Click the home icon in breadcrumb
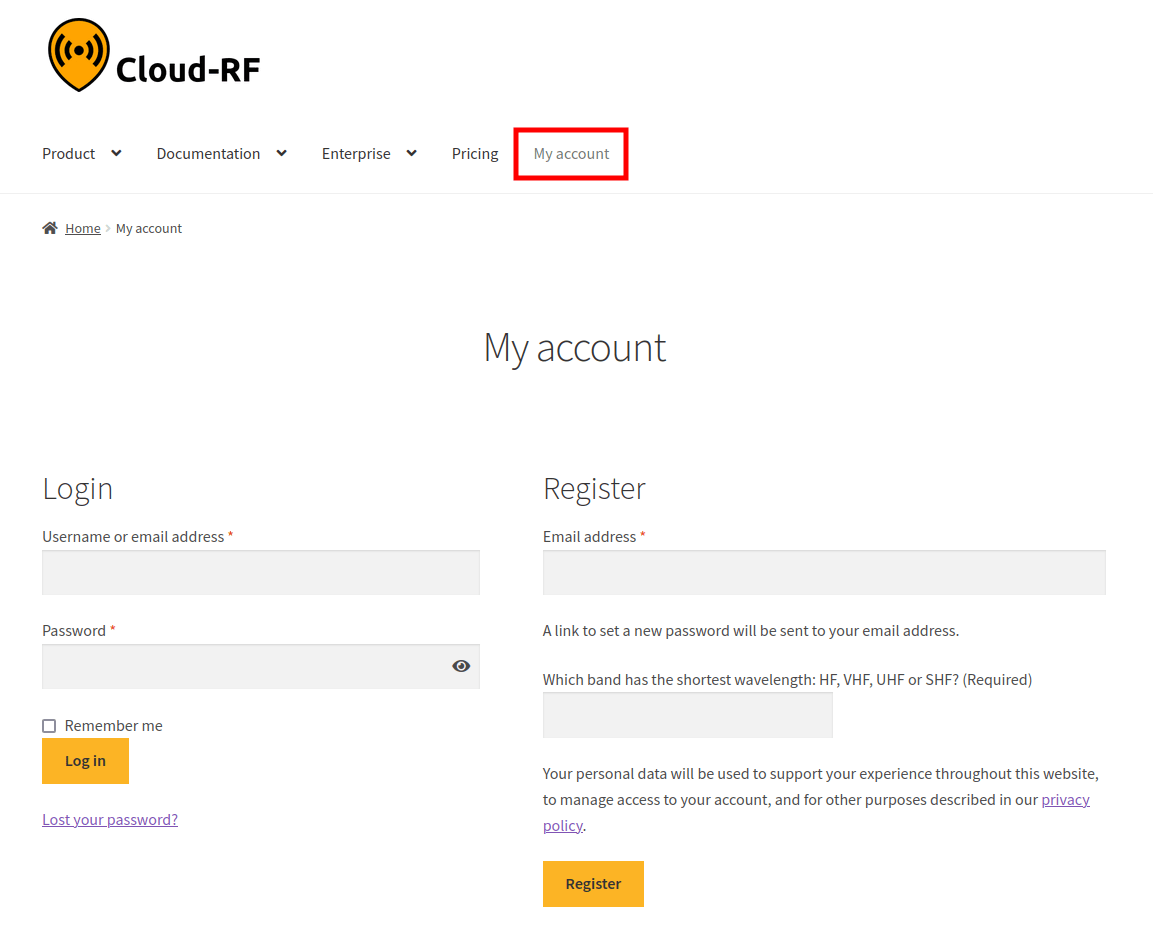Screen dimensions: 1153x948 pyautogui.click(x=49, y=227)
